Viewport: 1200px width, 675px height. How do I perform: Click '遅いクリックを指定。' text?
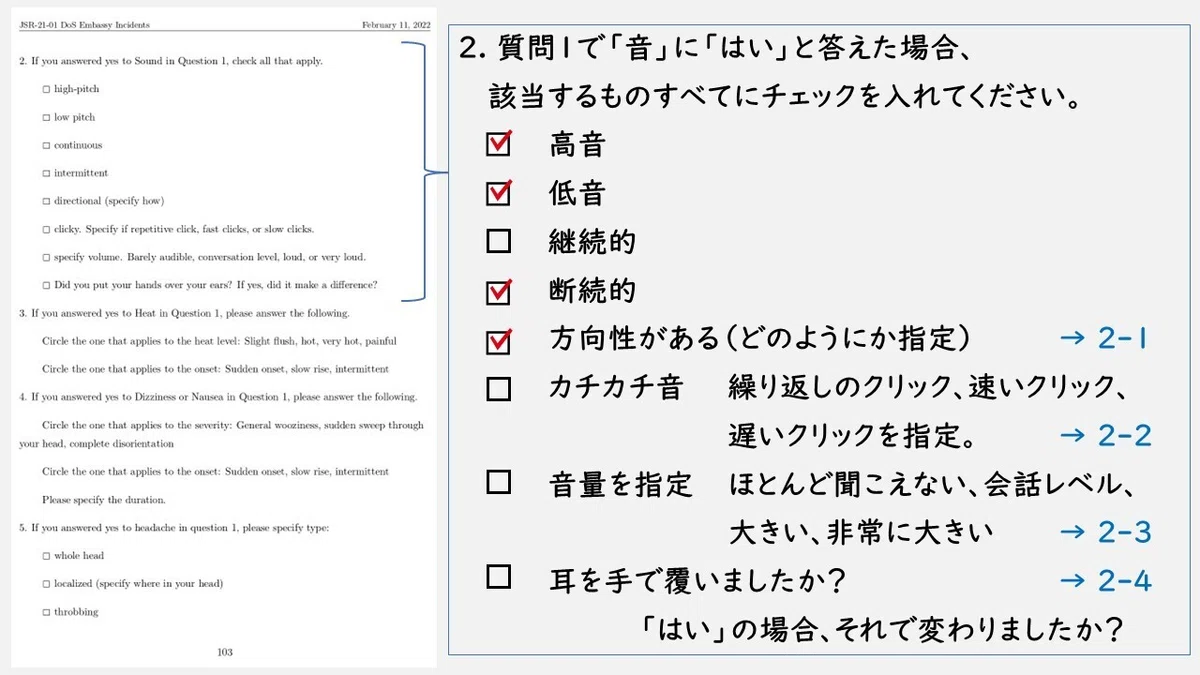pos(852,436)
